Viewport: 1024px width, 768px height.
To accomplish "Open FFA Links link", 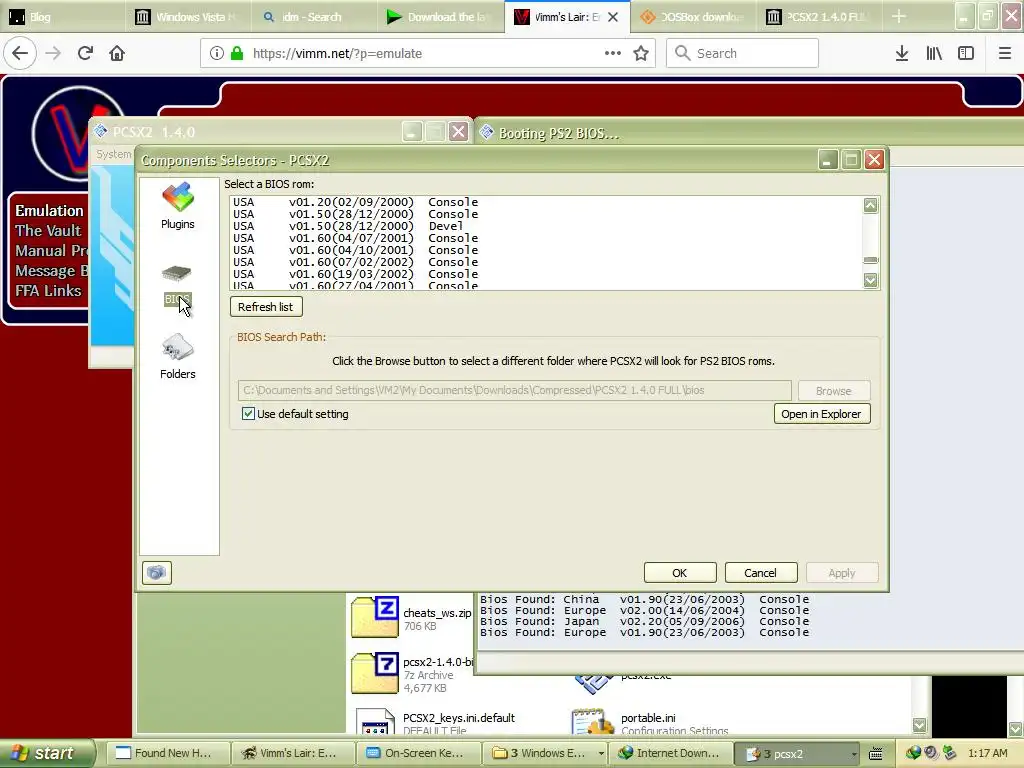I will (x=48, y=291).
